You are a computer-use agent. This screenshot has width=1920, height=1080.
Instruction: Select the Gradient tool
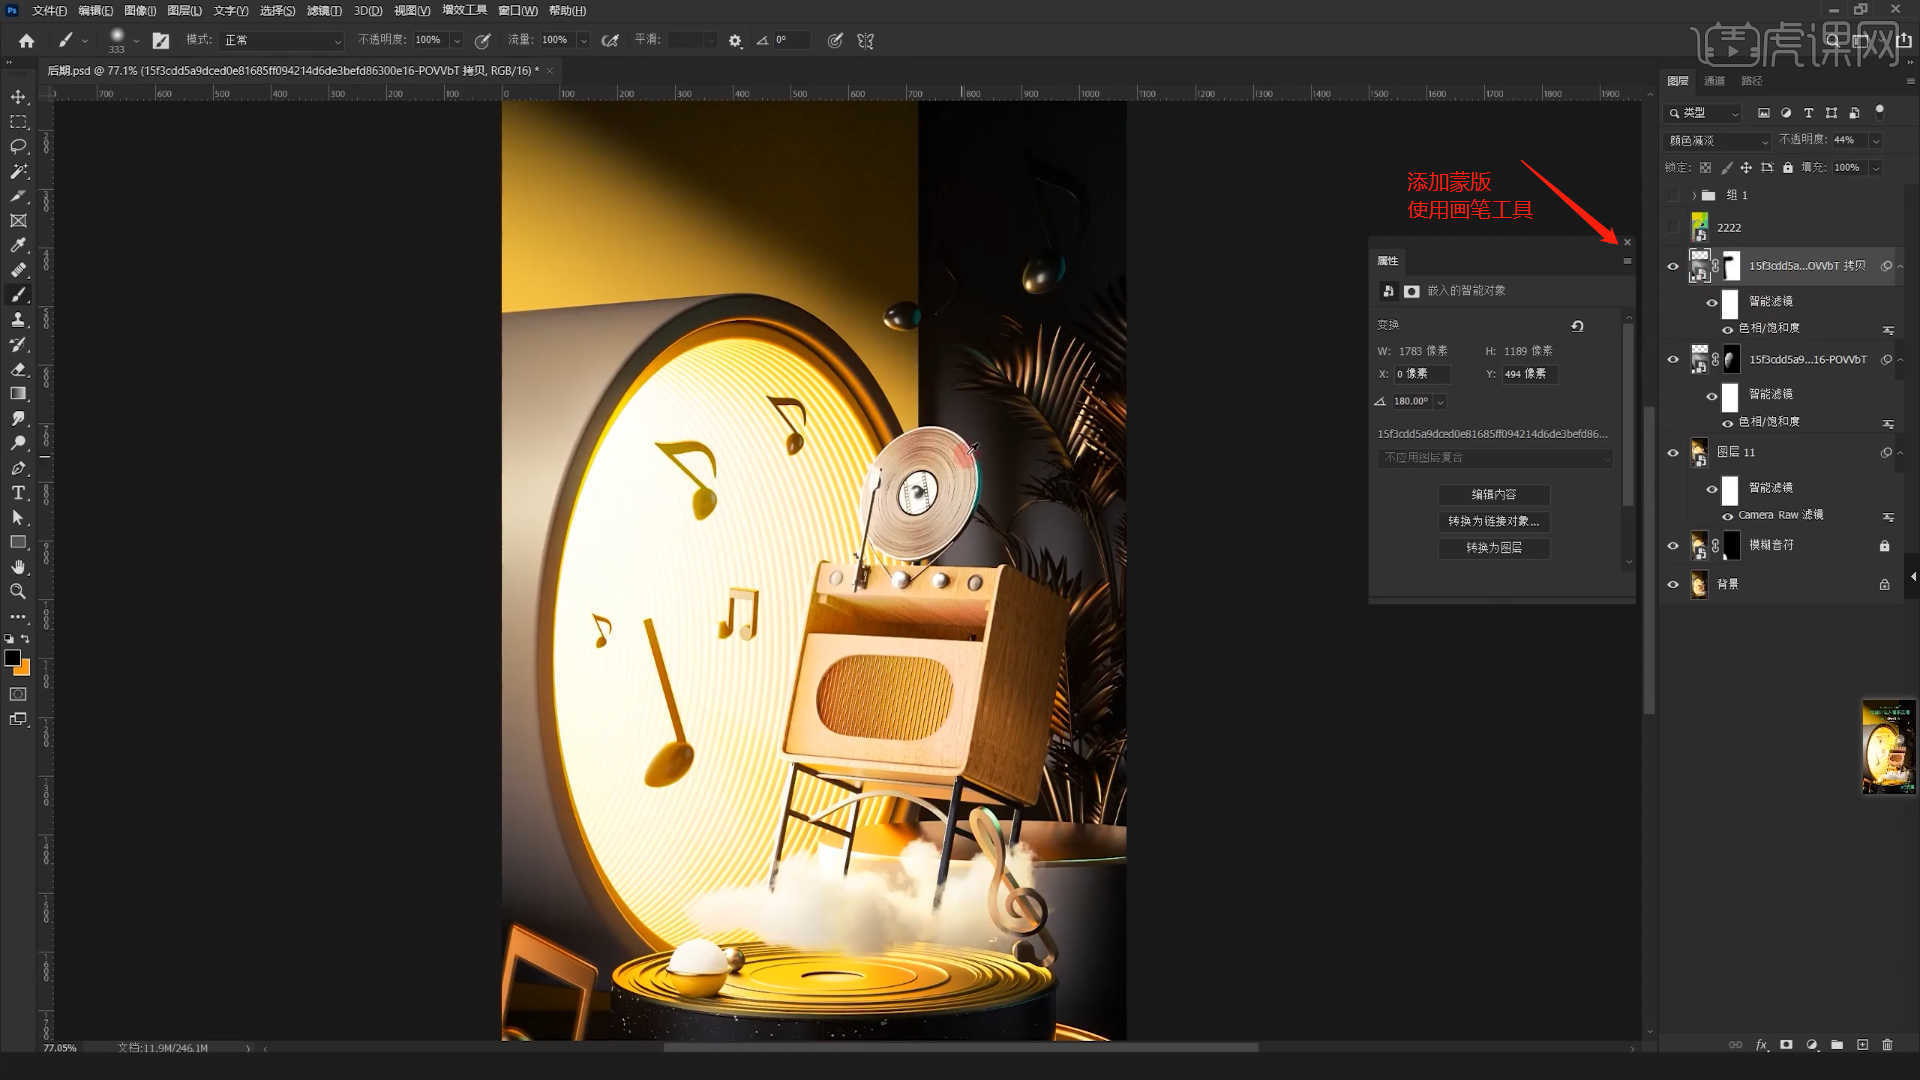[x=18, y=394]
